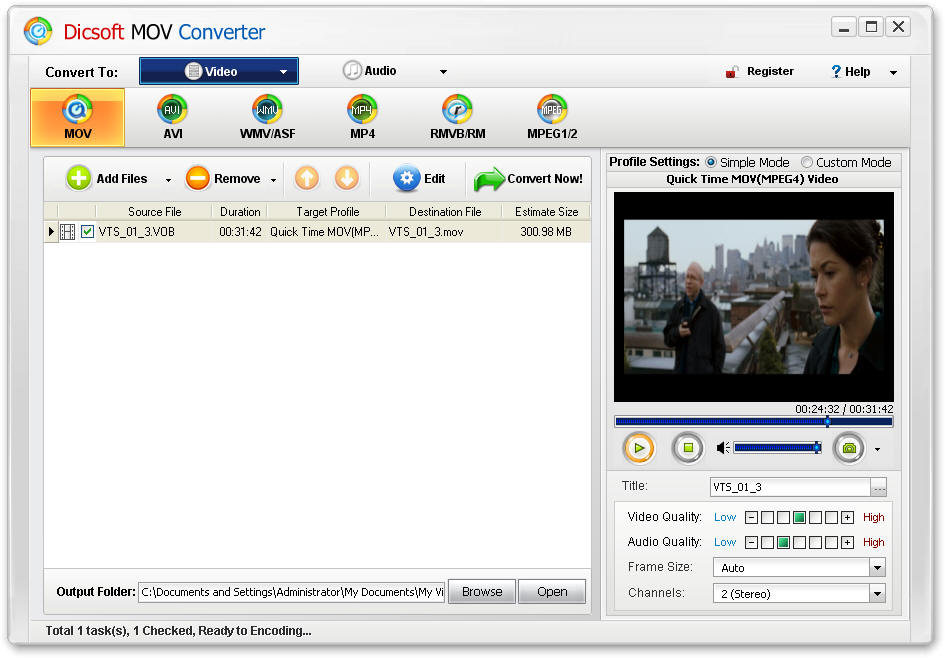Click the green Add Files plus icon

tap(78, 178)
